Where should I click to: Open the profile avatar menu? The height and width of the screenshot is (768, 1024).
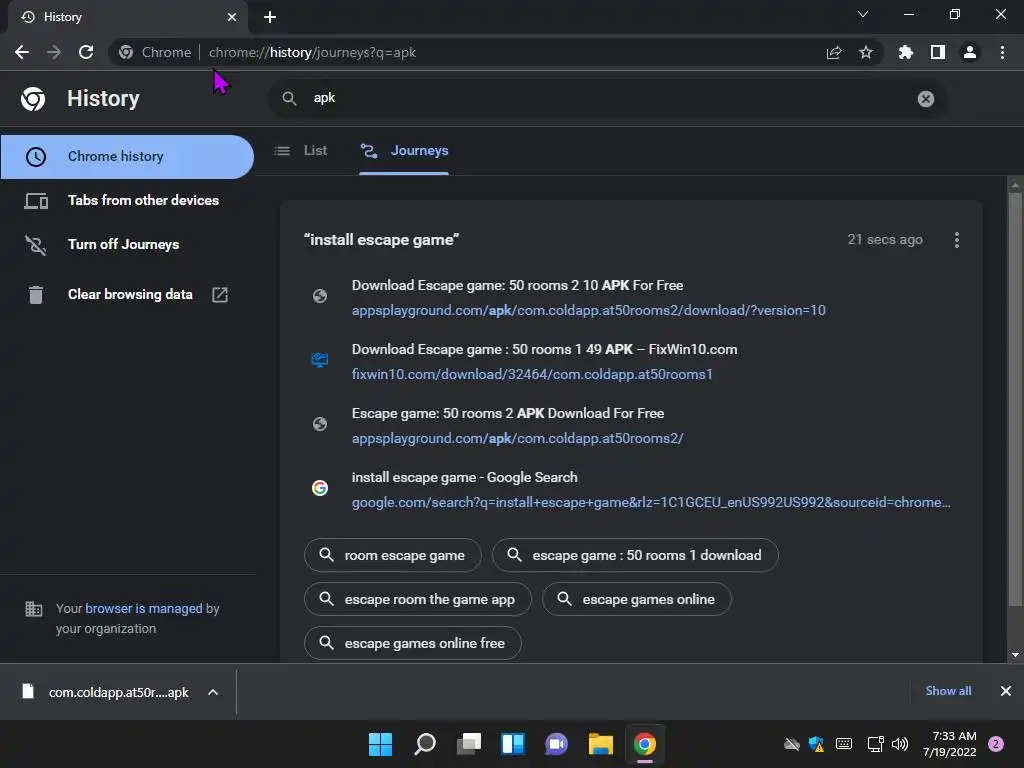coord(970,52)
